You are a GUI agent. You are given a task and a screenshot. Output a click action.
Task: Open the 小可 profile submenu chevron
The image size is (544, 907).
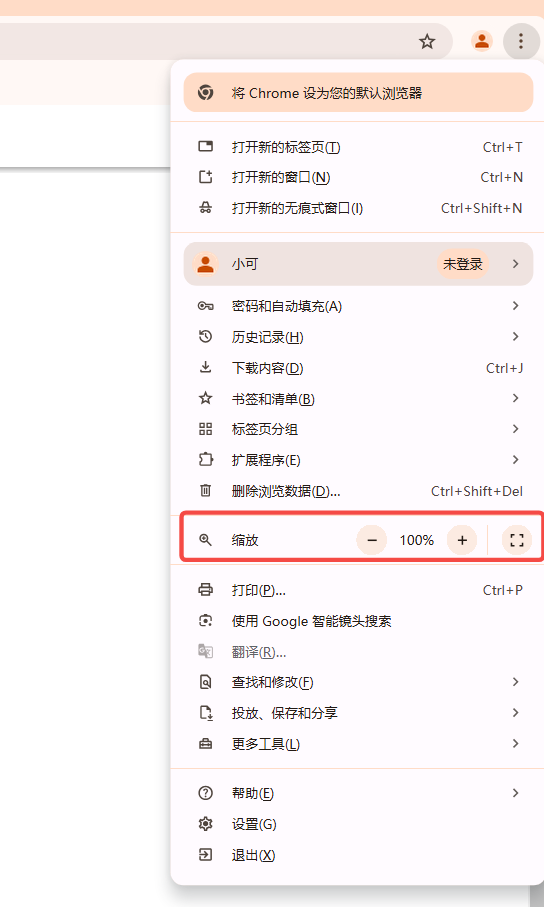515,264
